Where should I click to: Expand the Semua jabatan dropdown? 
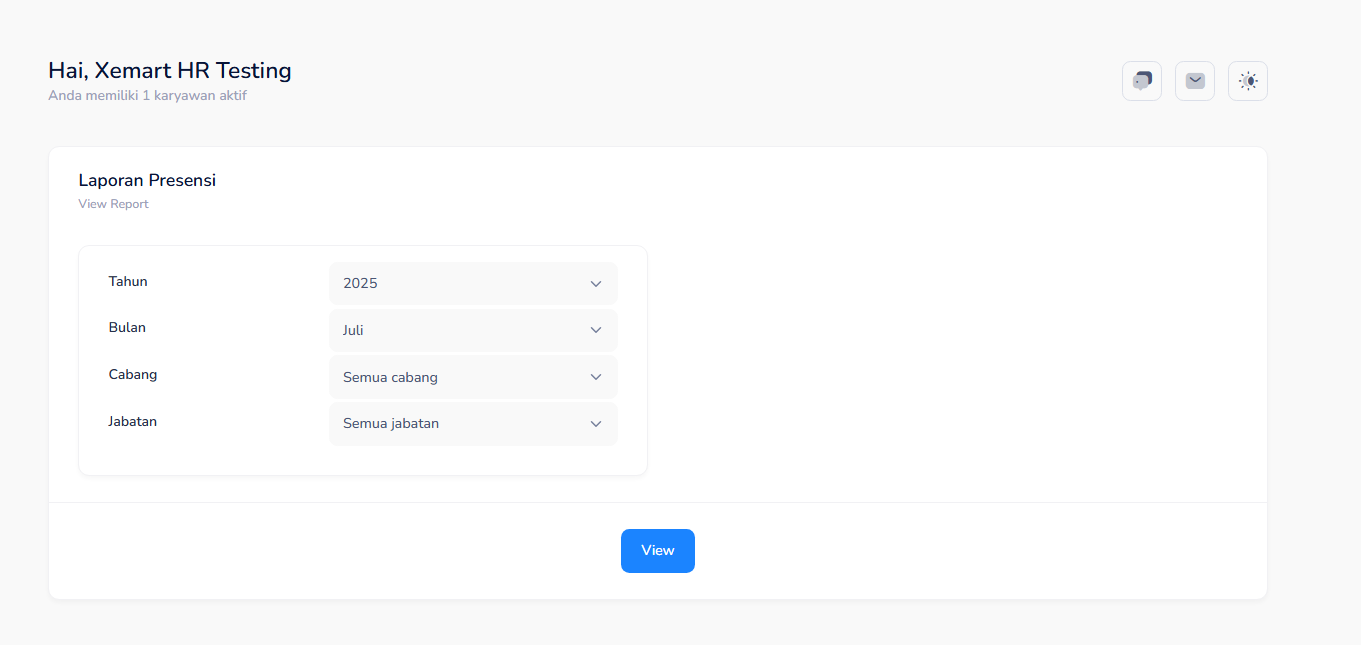pyautogui.click(x=472, y=424)
